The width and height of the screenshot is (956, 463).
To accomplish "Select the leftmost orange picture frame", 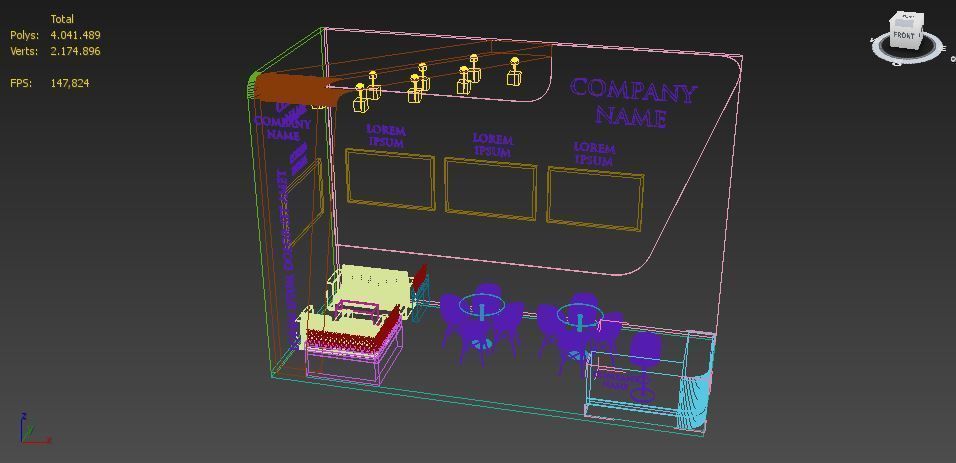I will tap(390, 180).
